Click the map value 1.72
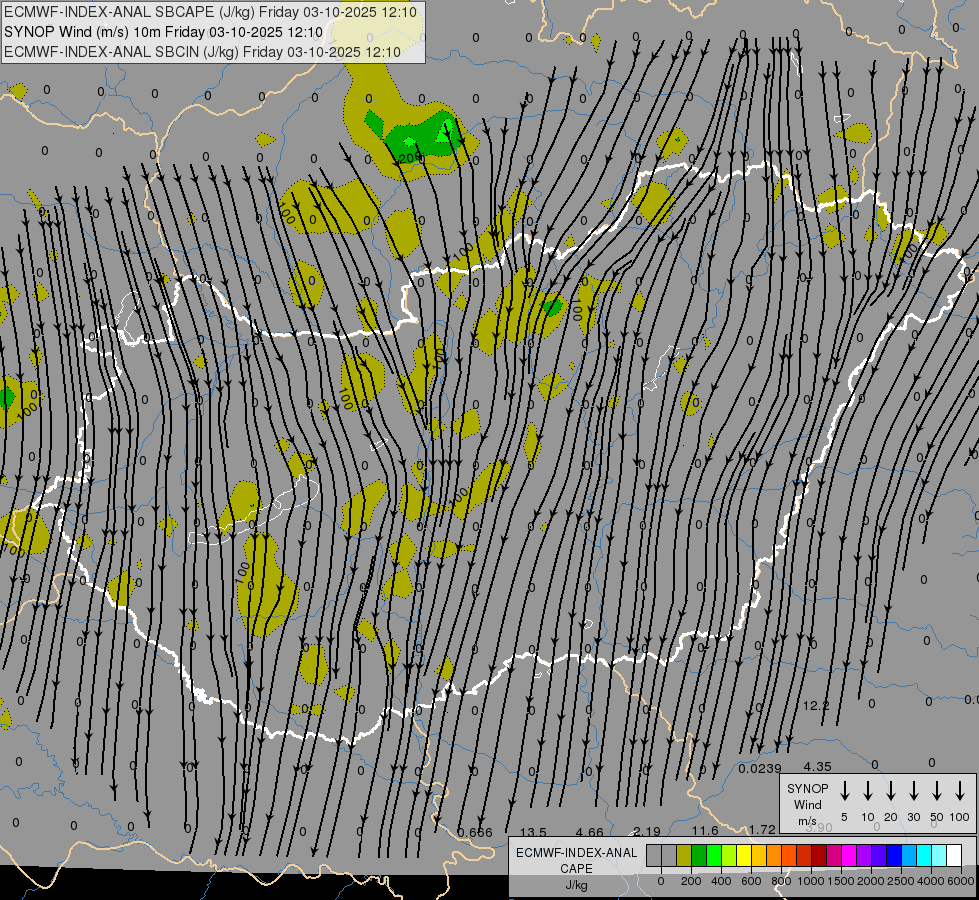Image resolution: width=979 pixels, height=900 pixels. click(762, 829)
